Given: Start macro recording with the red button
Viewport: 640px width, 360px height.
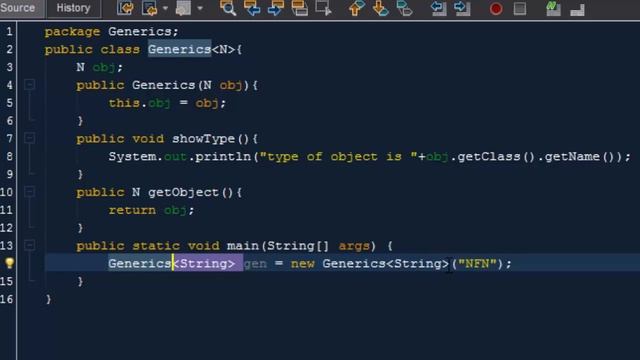Looking at the screenshot, I should pos(496,9).
